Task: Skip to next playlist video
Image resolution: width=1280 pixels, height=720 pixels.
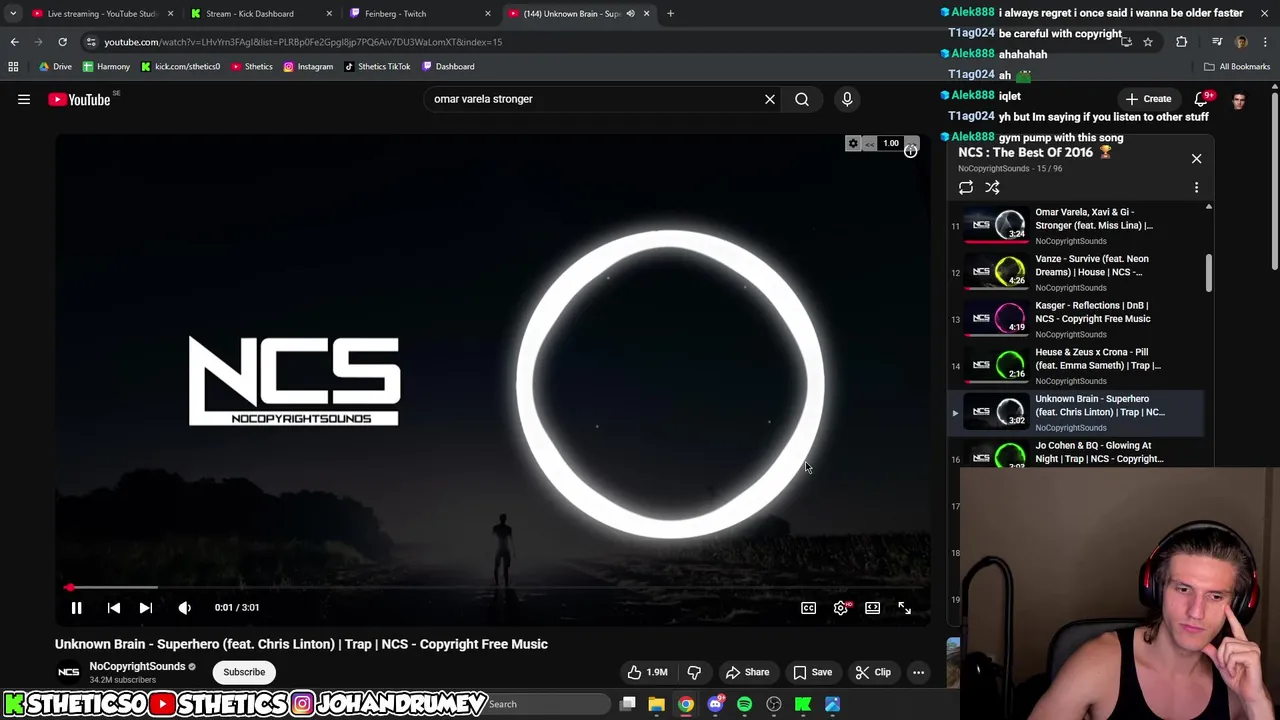Action: [146, 607]
